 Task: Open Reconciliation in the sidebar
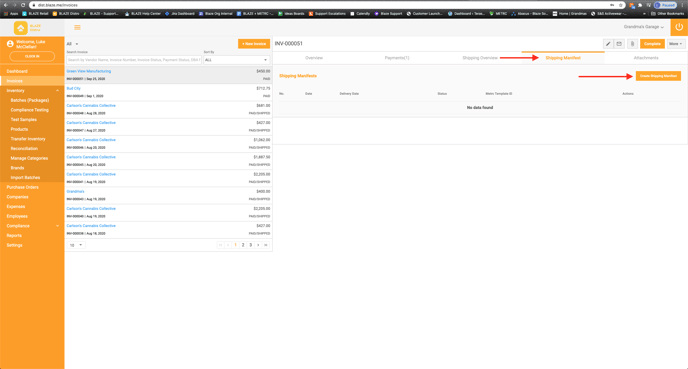[x=24, y=148]
